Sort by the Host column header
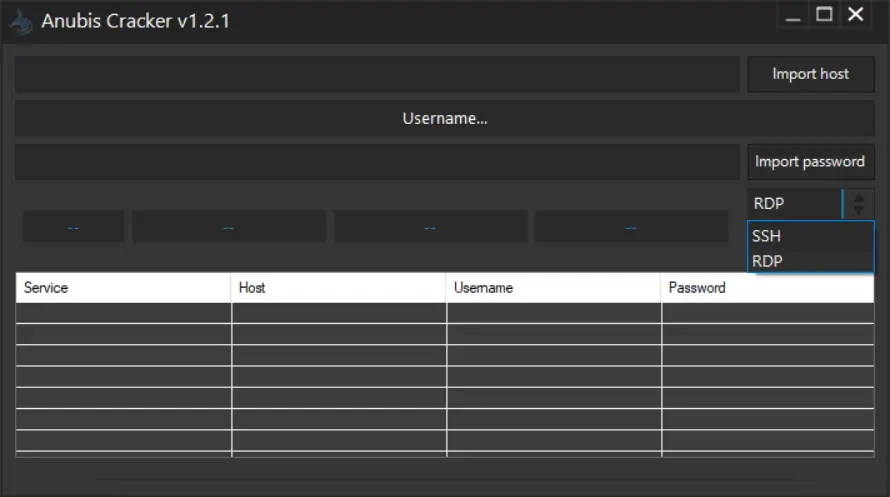 pos(338,288)
